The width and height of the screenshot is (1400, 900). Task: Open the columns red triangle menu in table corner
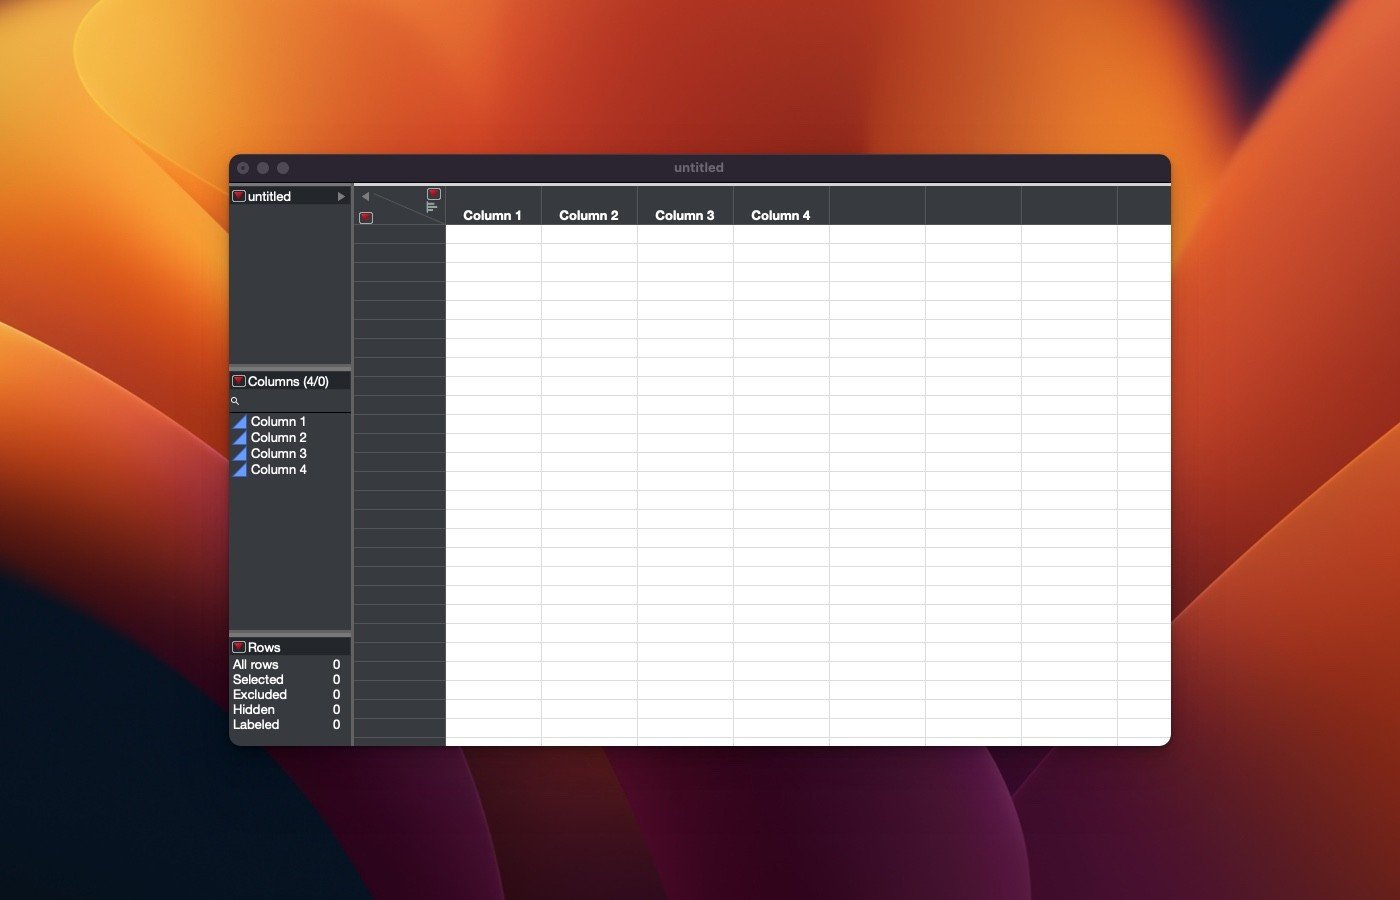coord(434,194)
